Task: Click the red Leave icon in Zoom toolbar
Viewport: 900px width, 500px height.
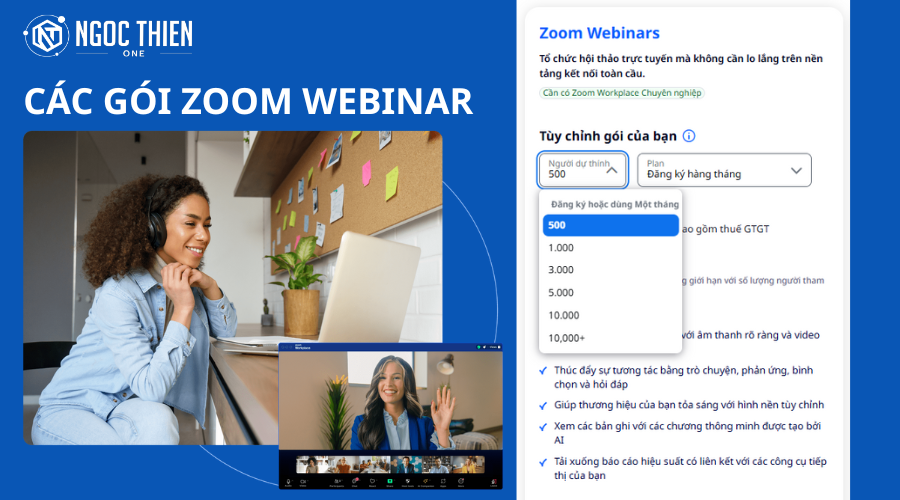Action: 494,481
